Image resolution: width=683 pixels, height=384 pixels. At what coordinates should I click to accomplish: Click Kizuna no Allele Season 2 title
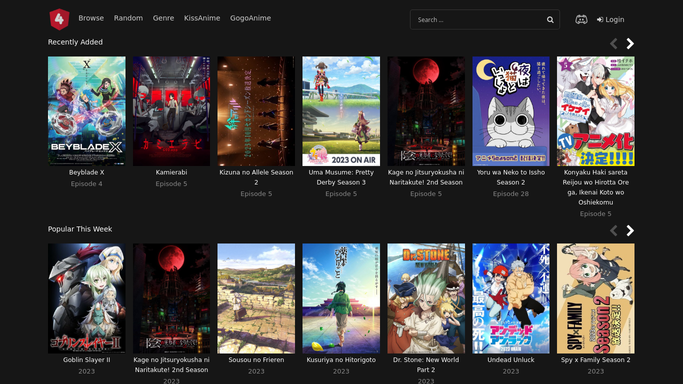[x=256, y=177]
